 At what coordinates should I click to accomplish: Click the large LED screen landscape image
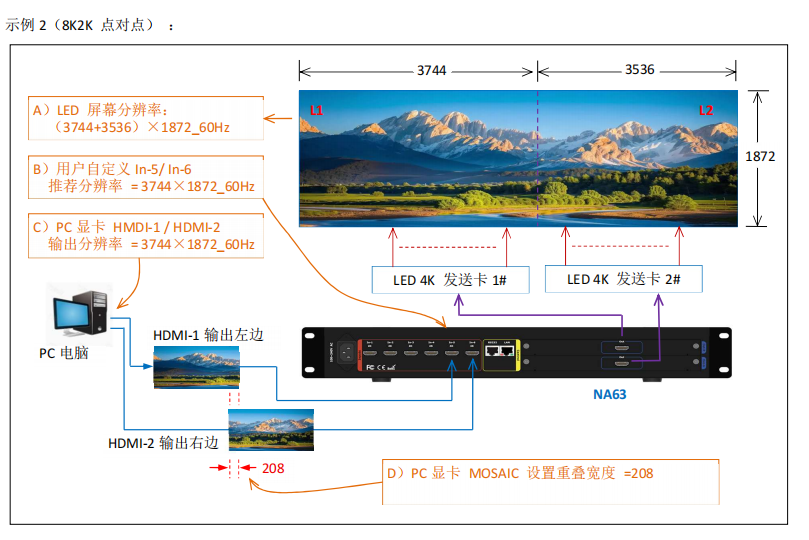tap(518, 158)
